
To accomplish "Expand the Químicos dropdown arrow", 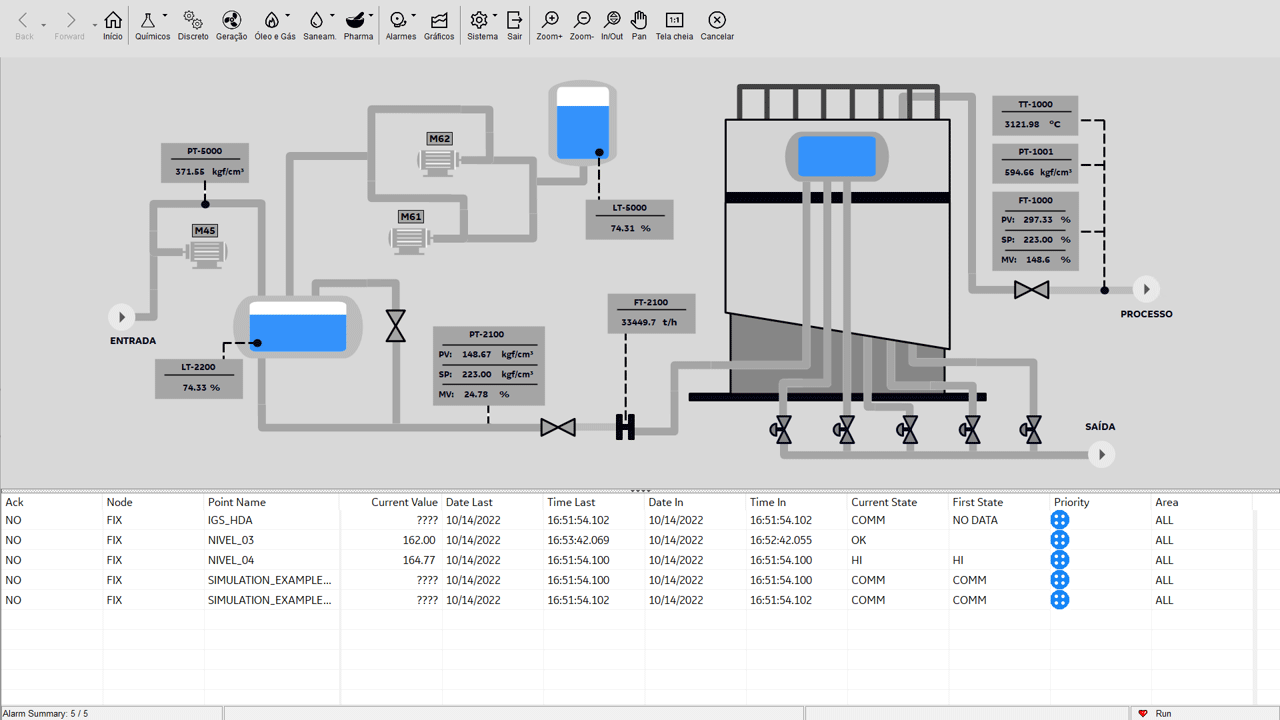I will coord(165,16).
